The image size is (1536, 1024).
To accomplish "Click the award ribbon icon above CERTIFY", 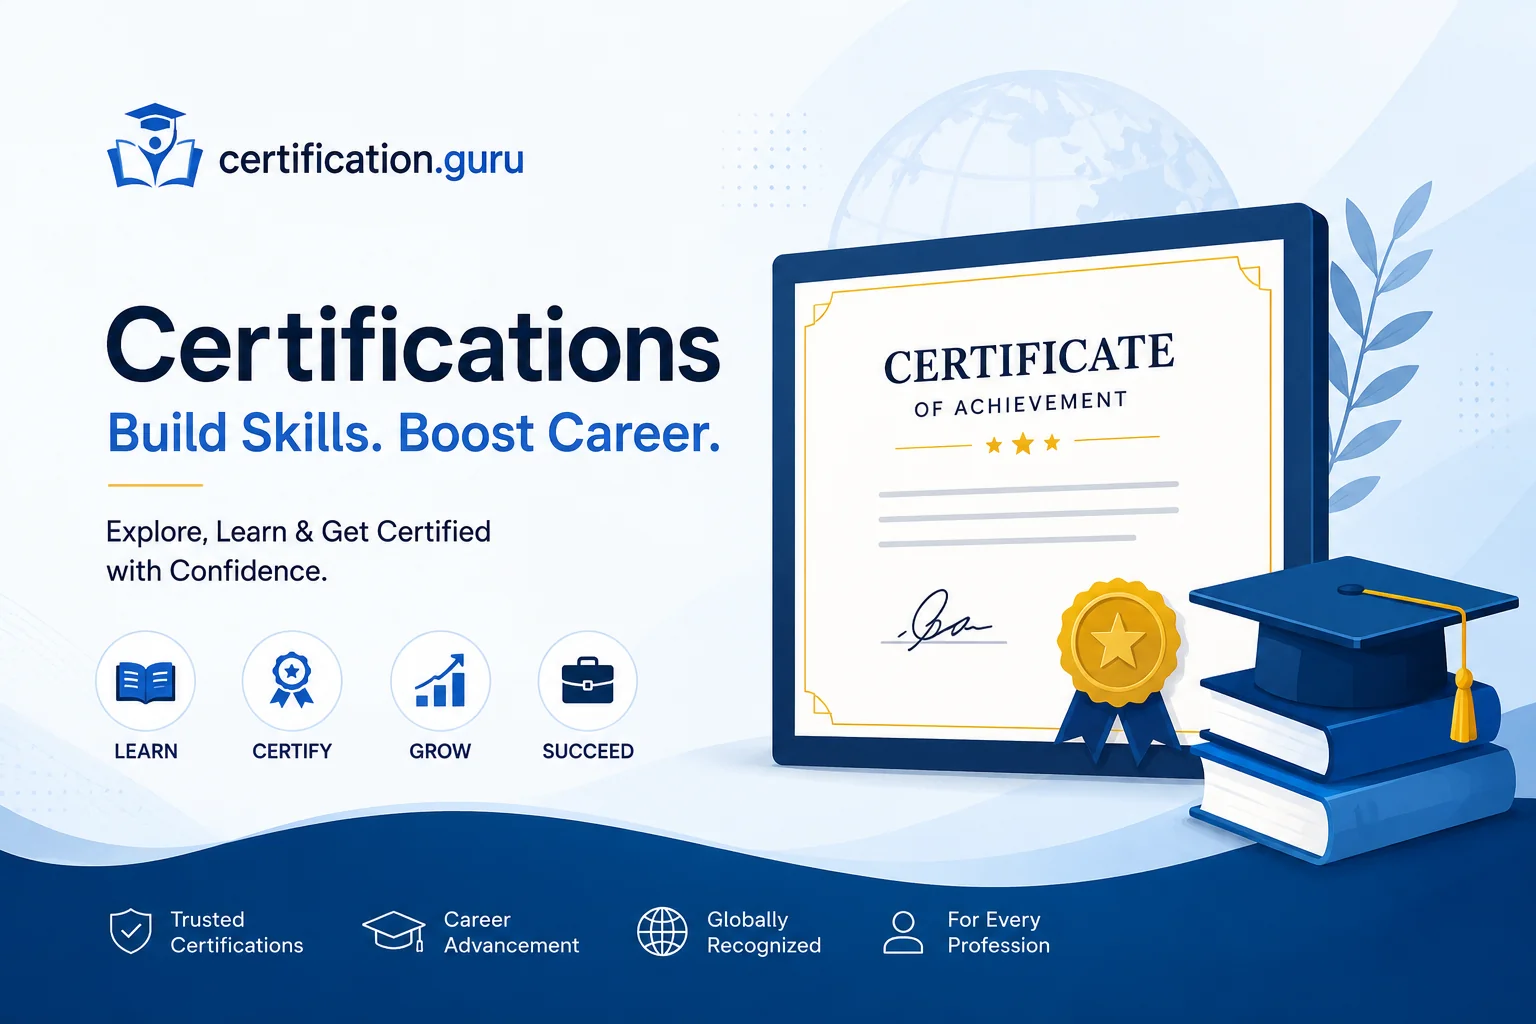I will tap(291, 681).
